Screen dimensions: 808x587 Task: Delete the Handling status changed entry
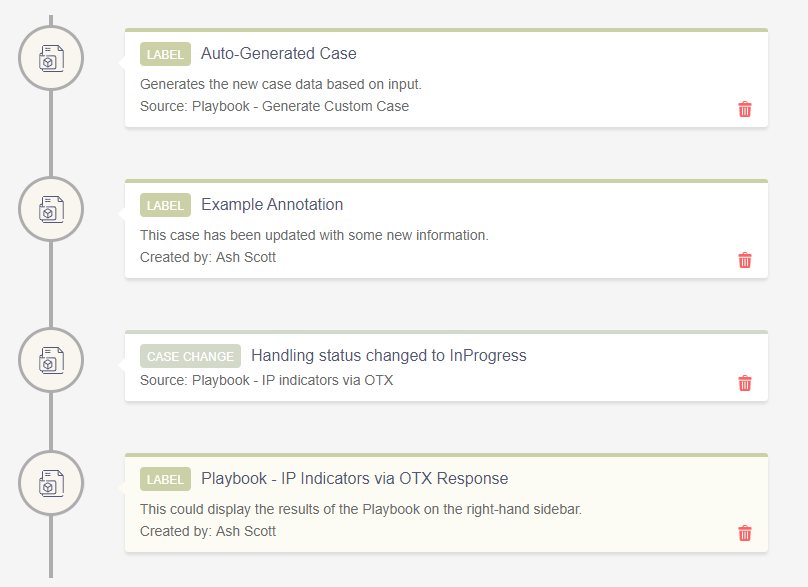click(x=745, y=383)
